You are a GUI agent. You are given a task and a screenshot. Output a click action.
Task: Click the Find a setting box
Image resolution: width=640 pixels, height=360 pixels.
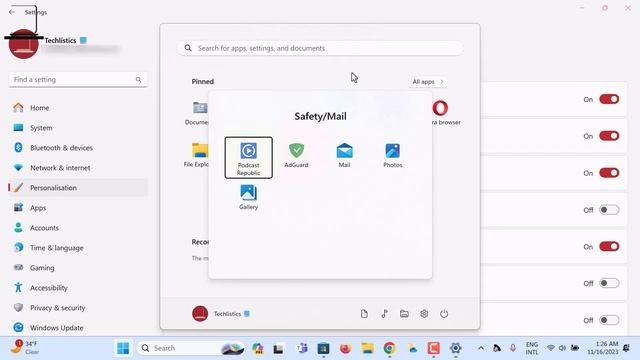tap(78, 80)
